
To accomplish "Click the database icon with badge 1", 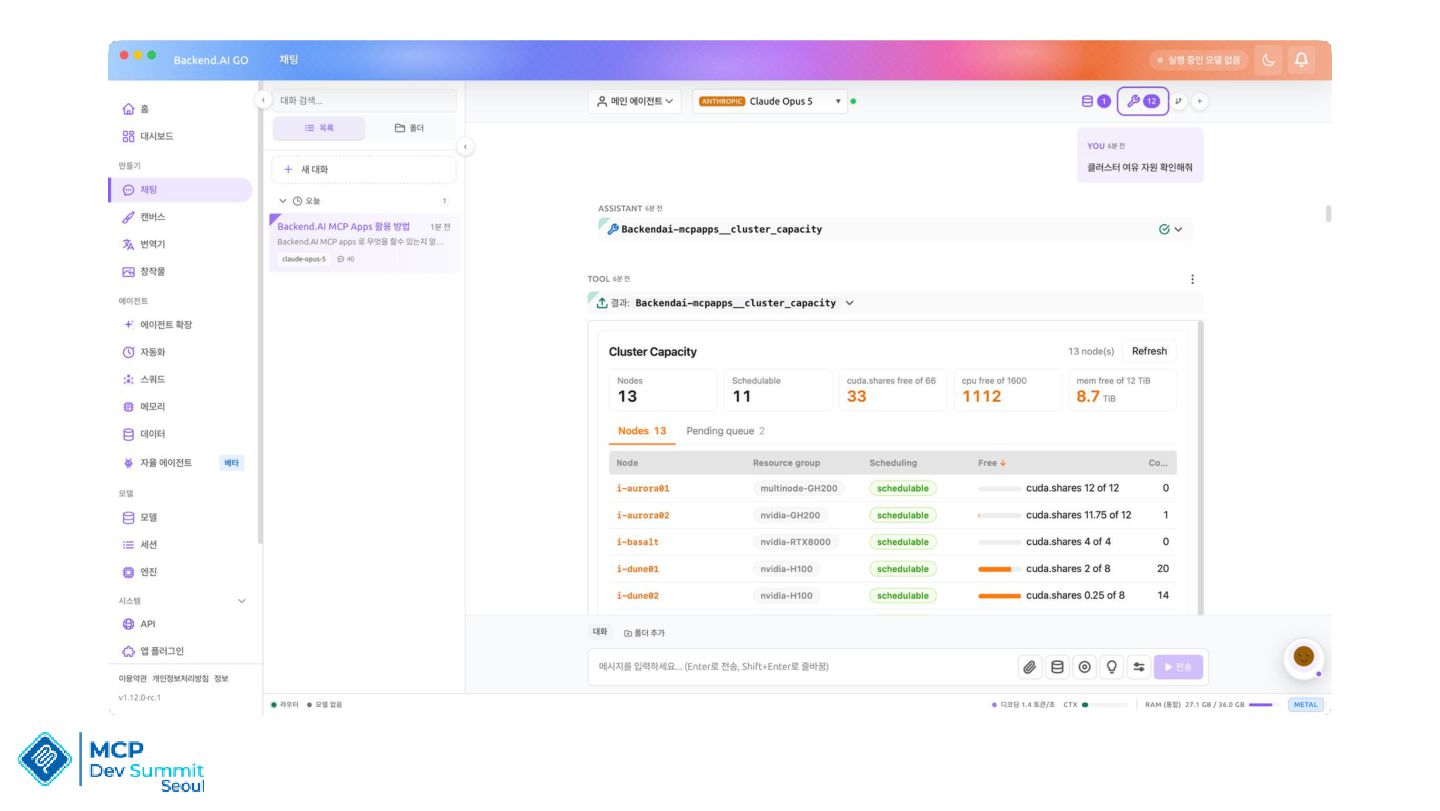I will click(x=1096, y=101).
